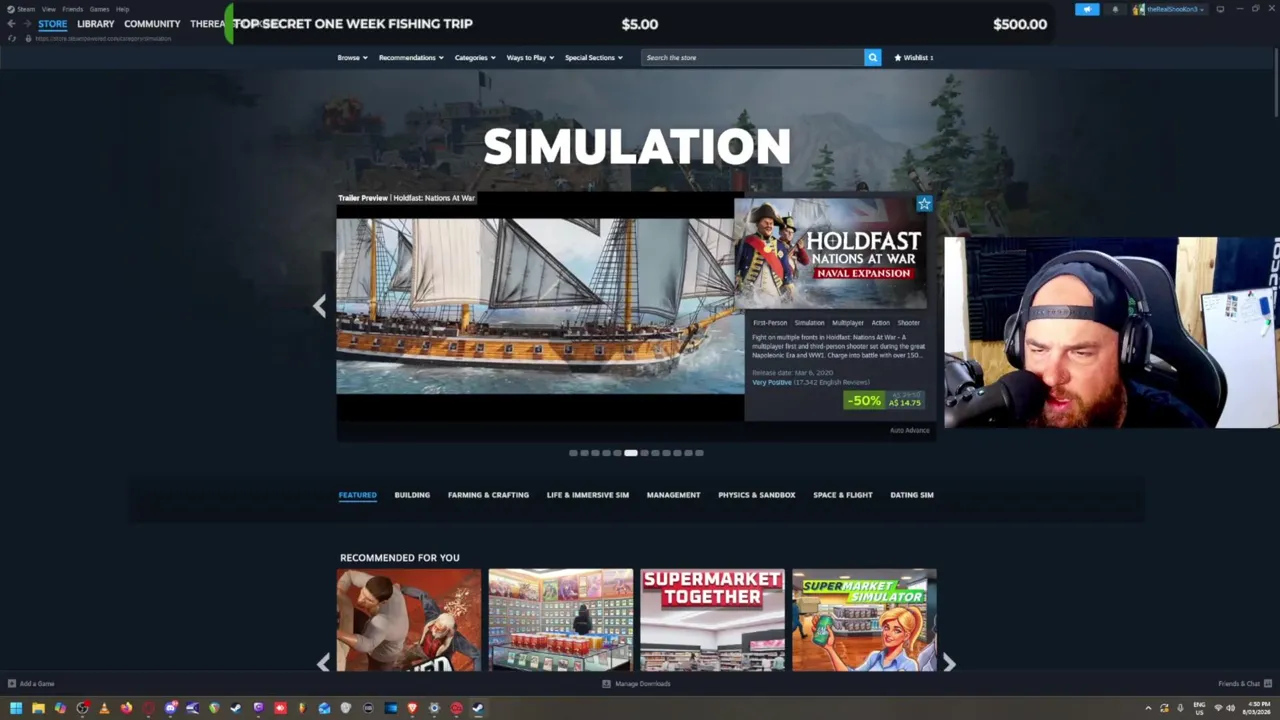This screenshot has height=720, width=1280.
Task: Click the blue search magnifier button
Action: [872, 57]
